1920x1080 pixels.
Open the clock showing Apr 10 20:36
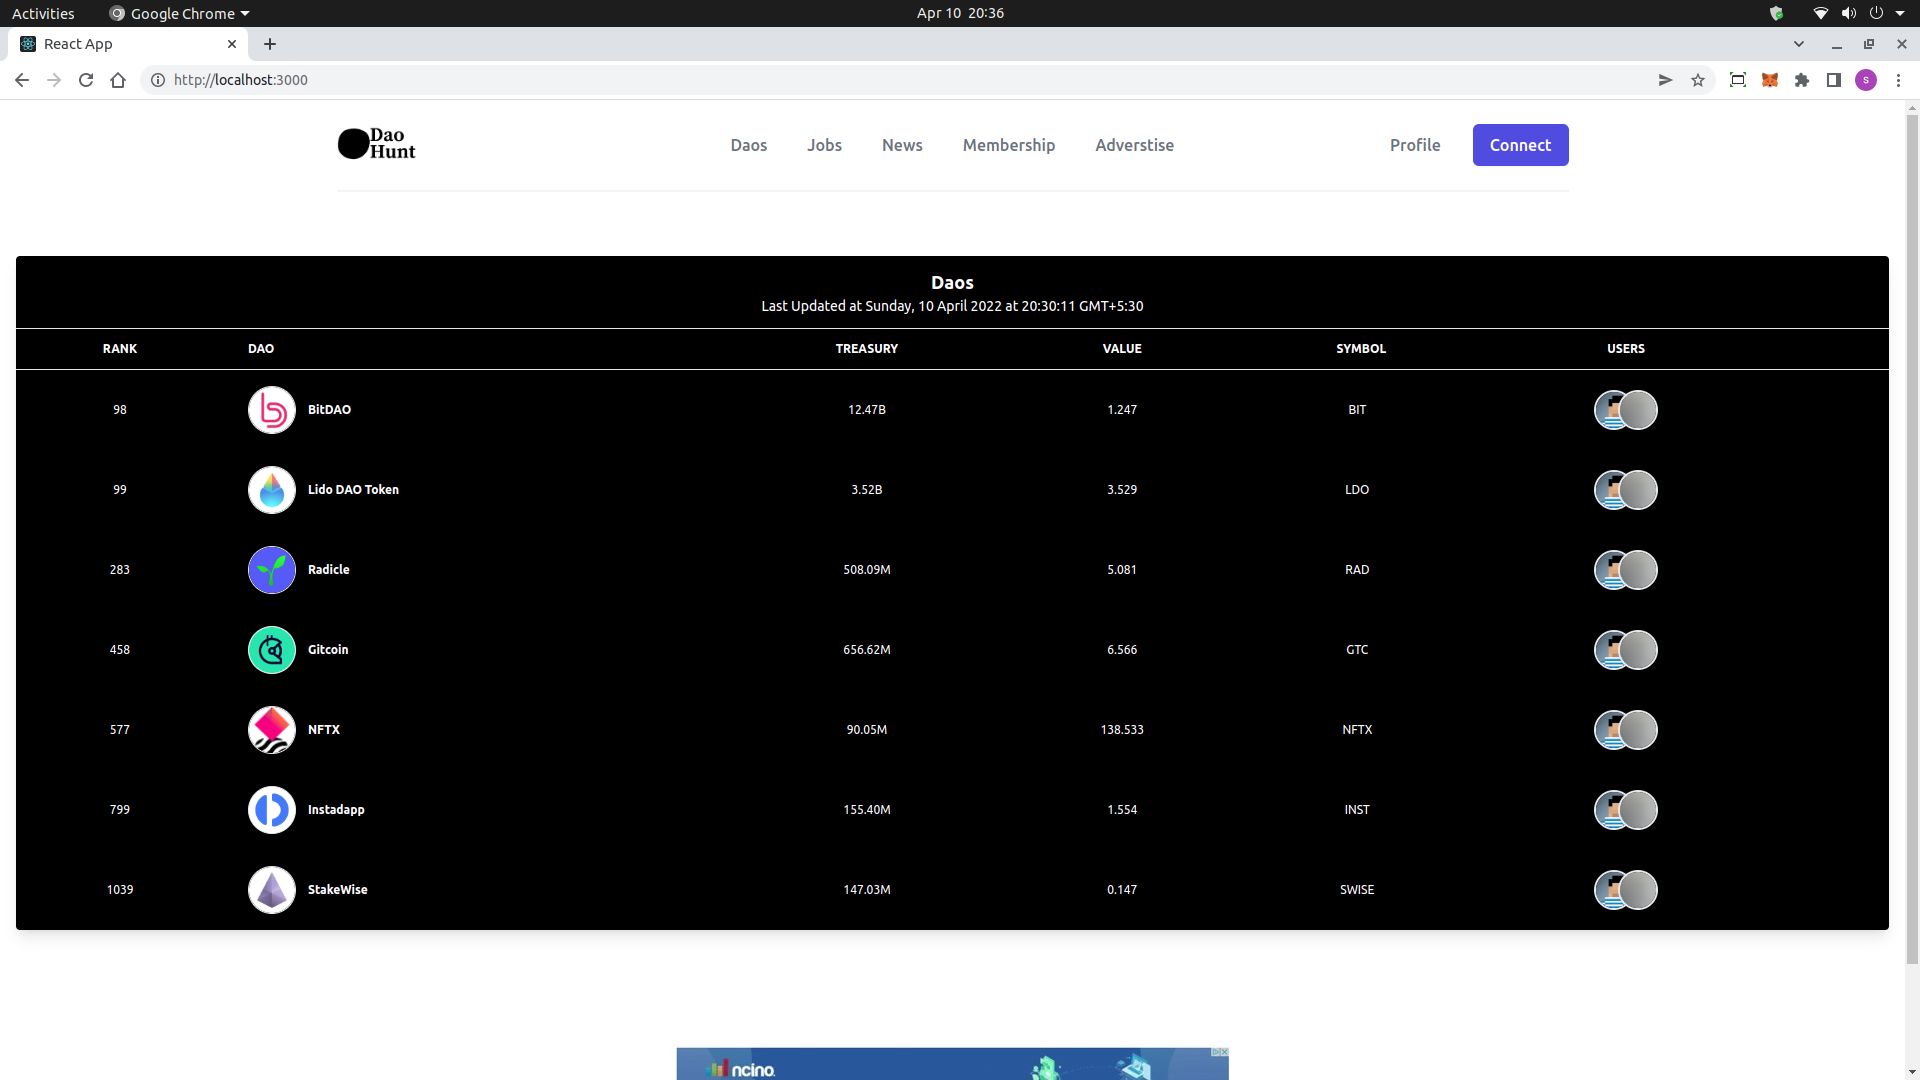coord(960,13)
